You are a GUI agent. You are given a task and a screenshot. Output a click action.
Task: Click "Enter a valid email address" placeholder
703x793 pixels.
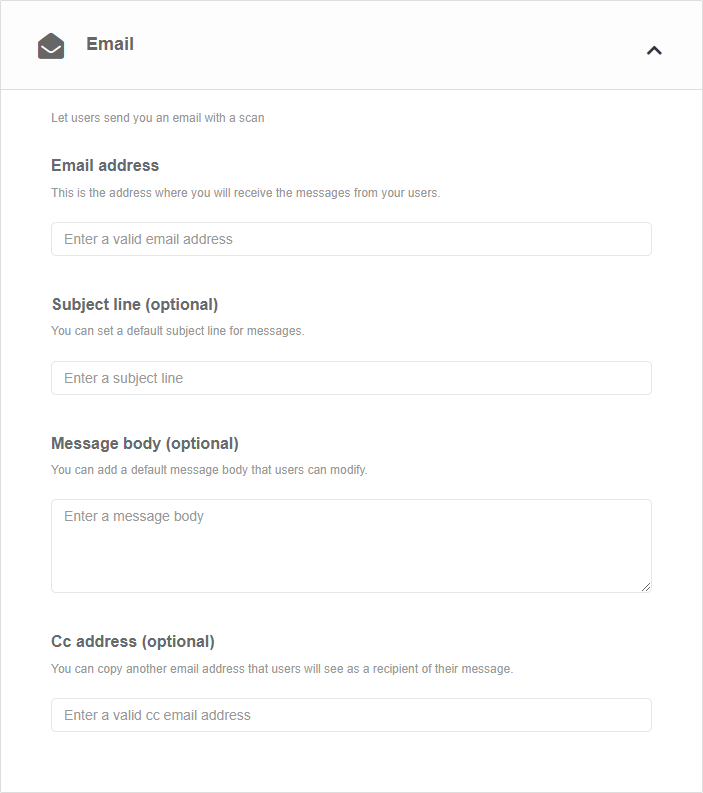pos(148,239)
